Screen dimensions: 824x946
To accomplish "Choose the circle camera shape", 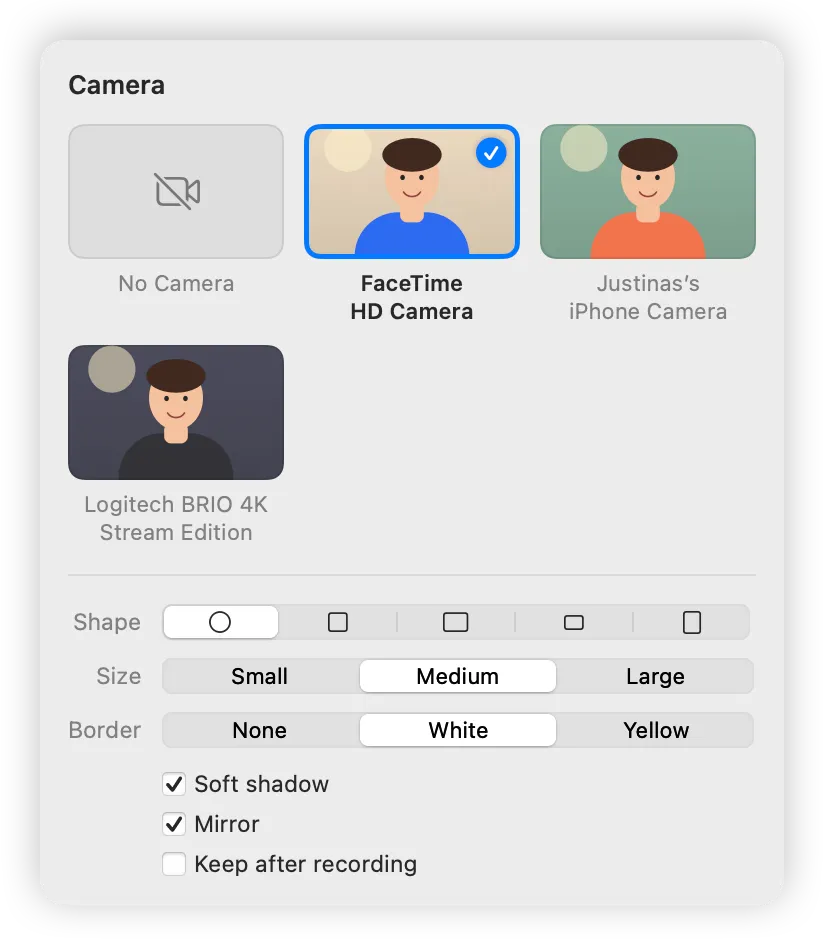I will (x=220, y=622).
